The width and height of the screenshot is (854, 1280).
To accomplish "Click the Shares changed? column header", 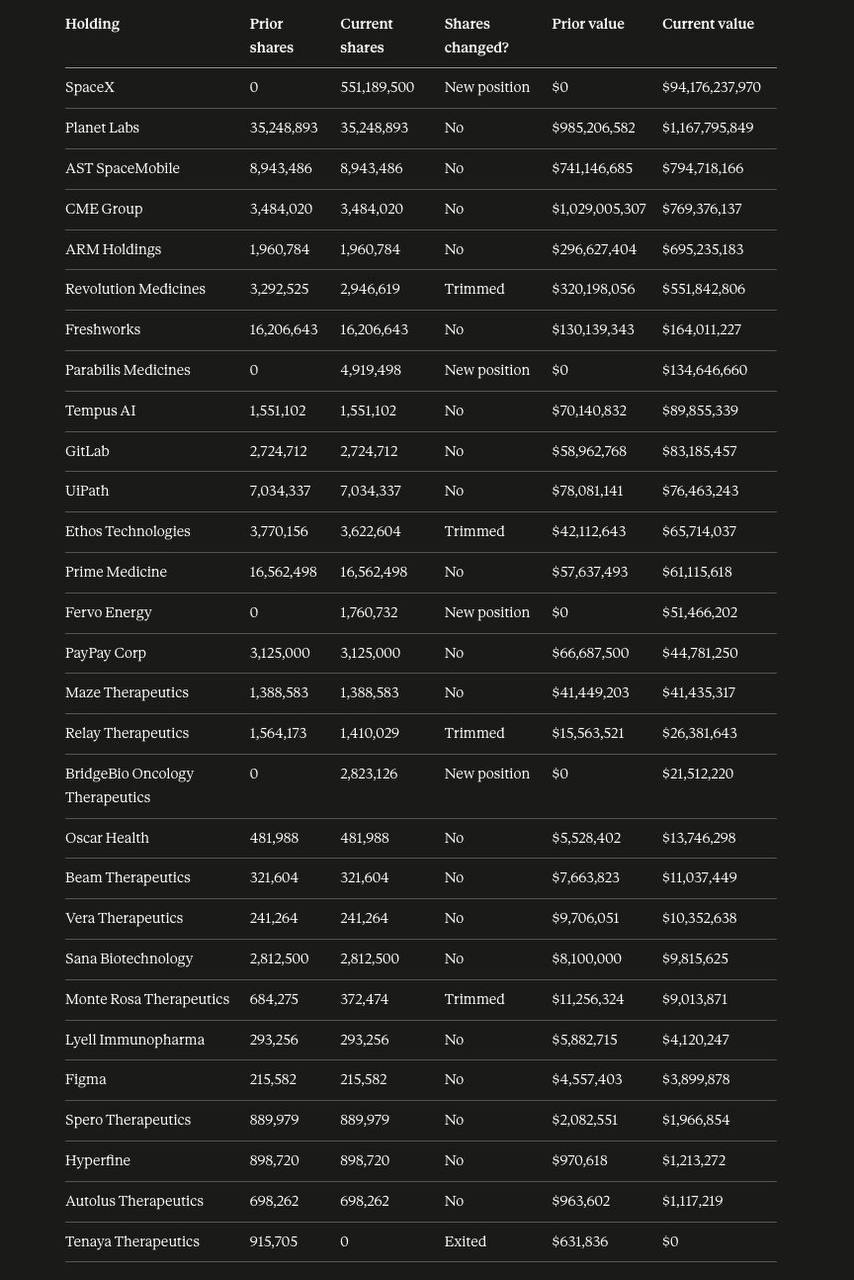I will click(477, 36).
